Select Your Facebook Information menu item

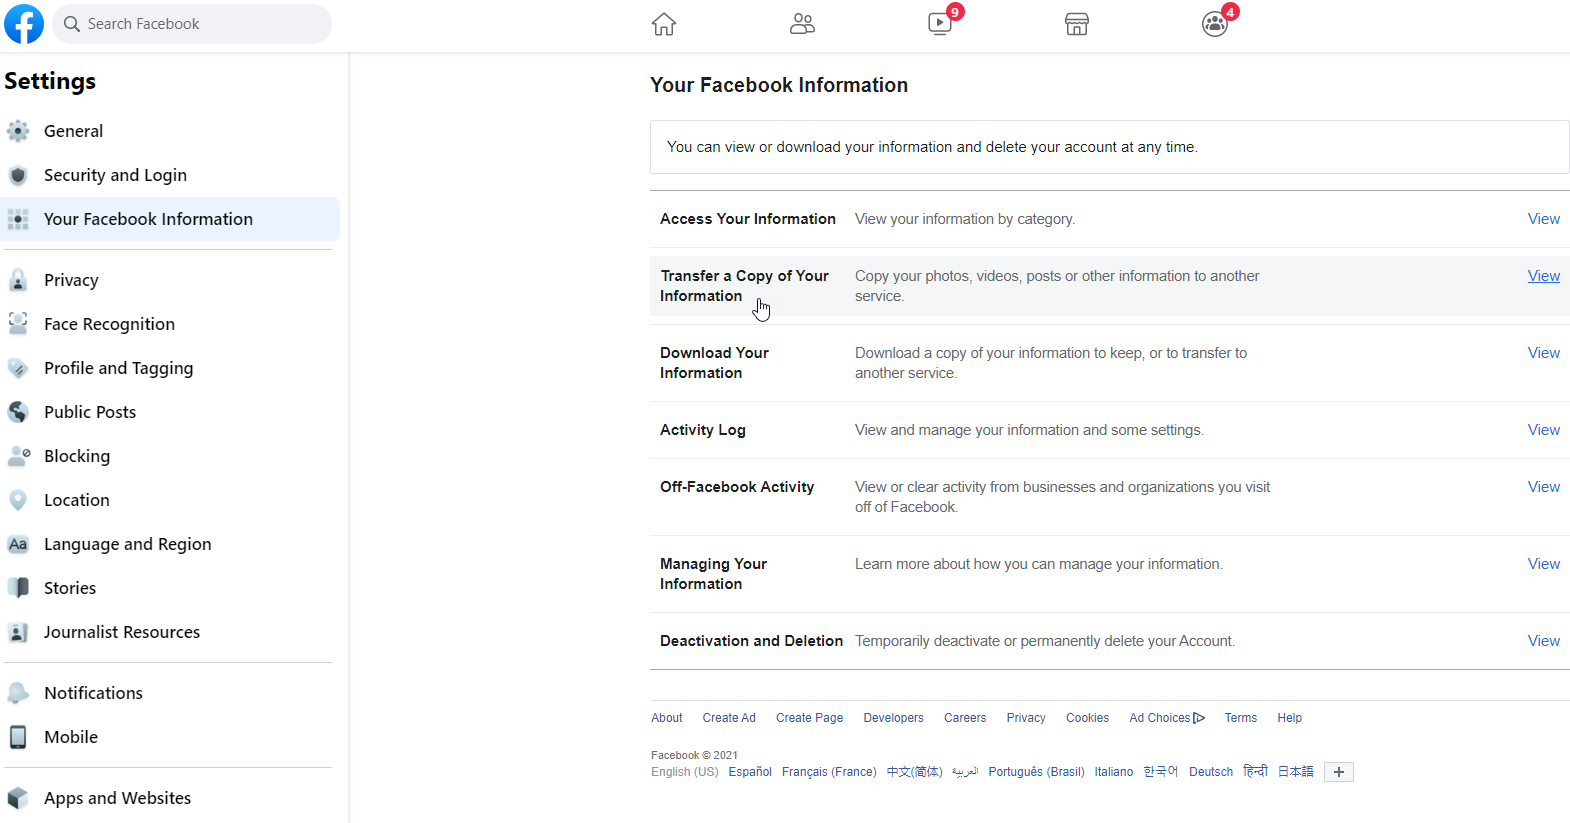[x=170, y=219]
